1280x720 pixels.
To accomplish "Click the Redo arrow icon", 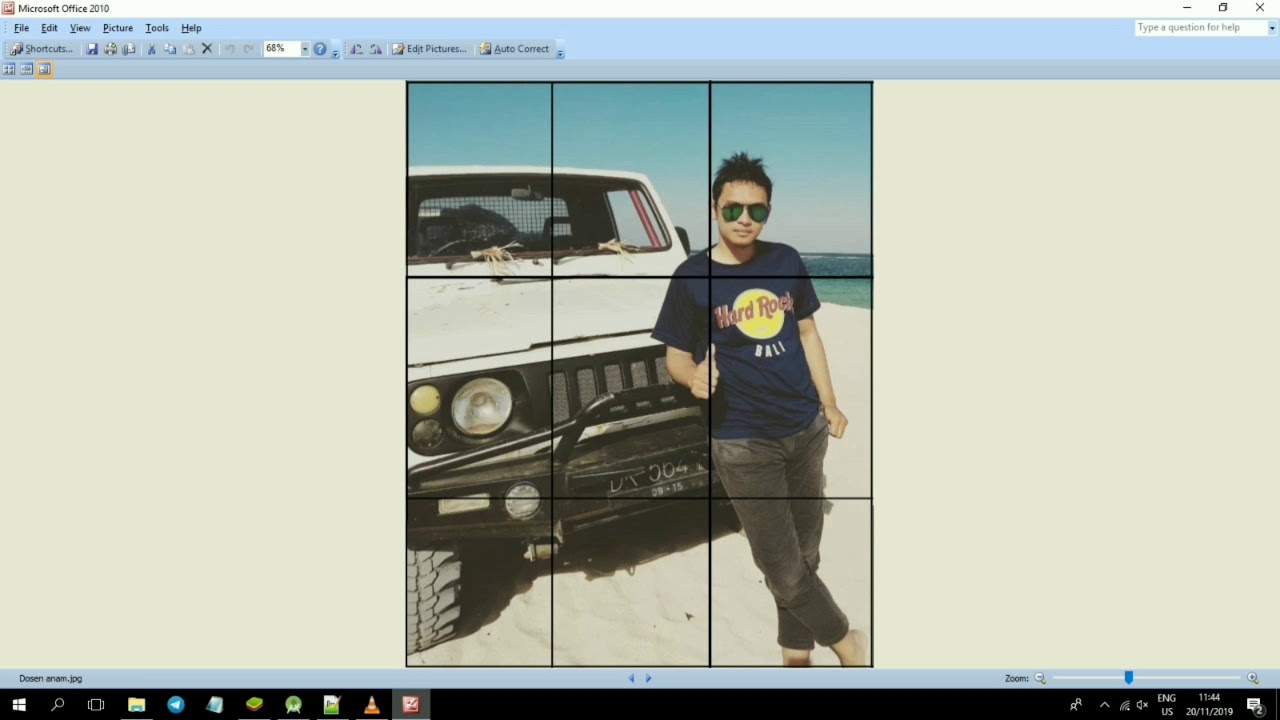I will click(248, 49).
